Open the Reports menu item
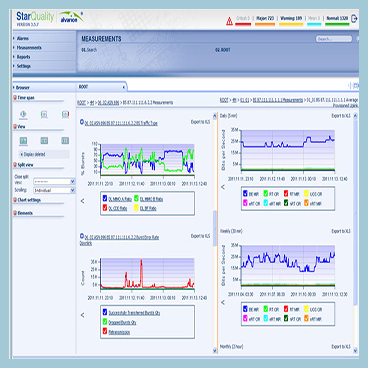 [23, 57]
